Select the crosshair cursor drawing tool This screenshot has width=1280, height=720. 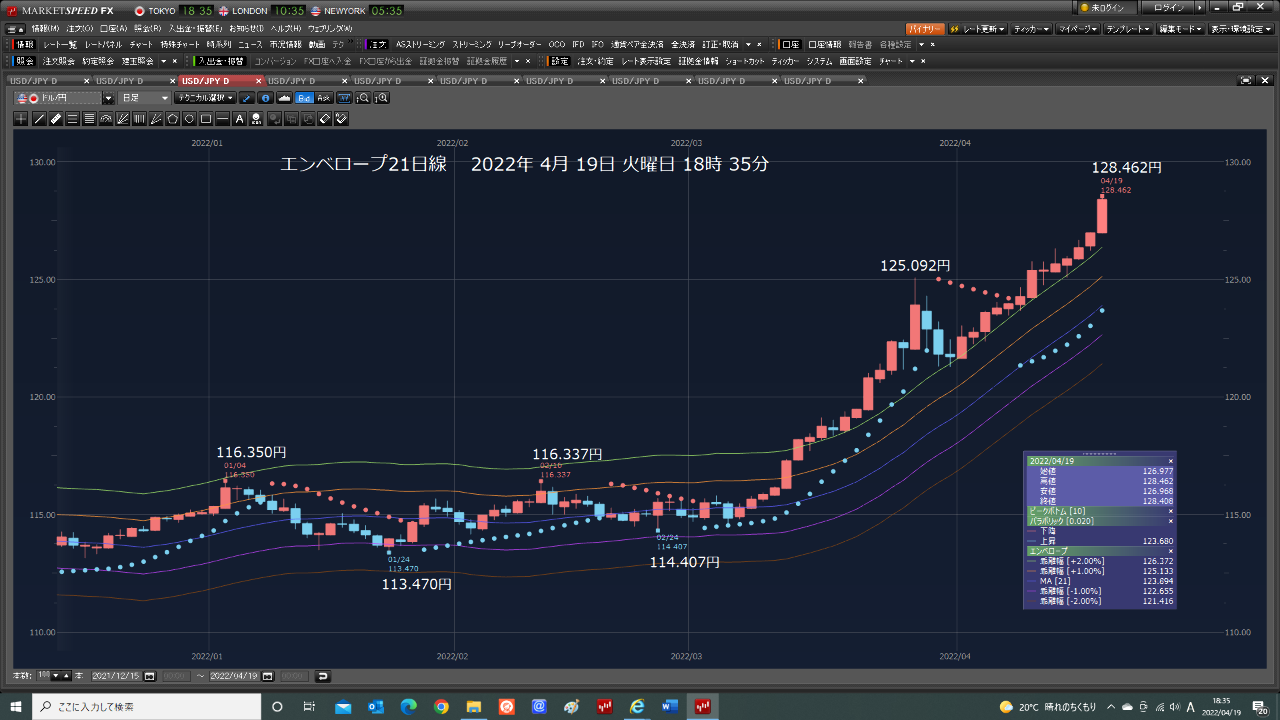click(22, 119)
